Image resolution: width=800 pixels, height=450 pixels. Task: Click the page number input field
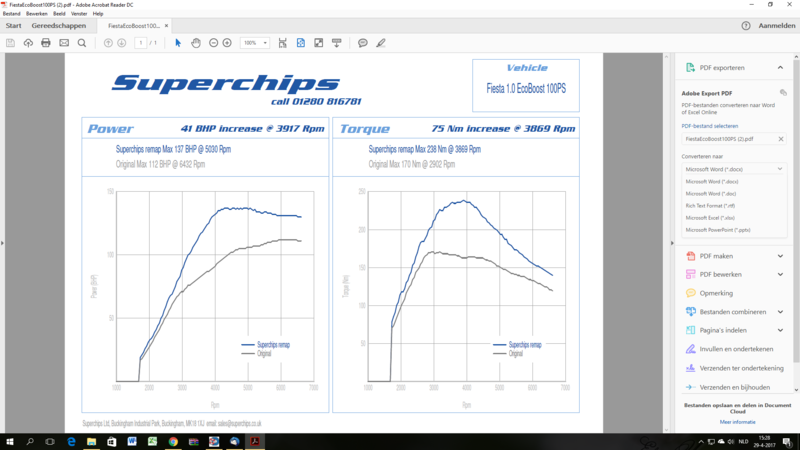pos(140,43)
